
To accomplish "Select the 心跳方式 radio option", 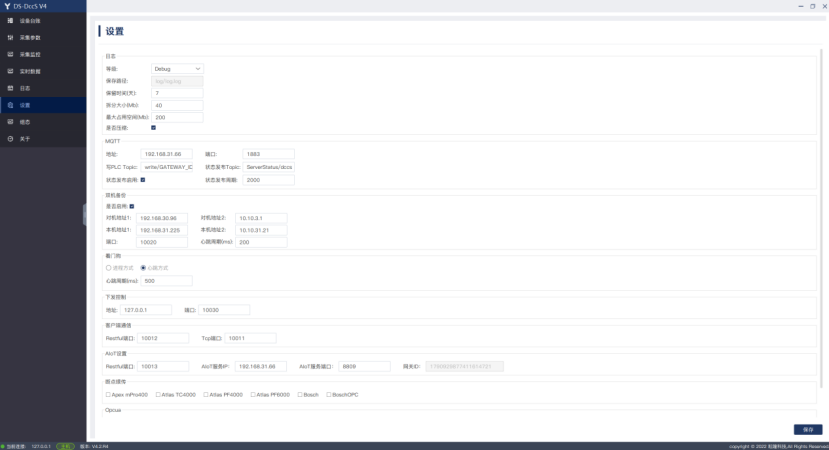I will [x=143, y=268].
